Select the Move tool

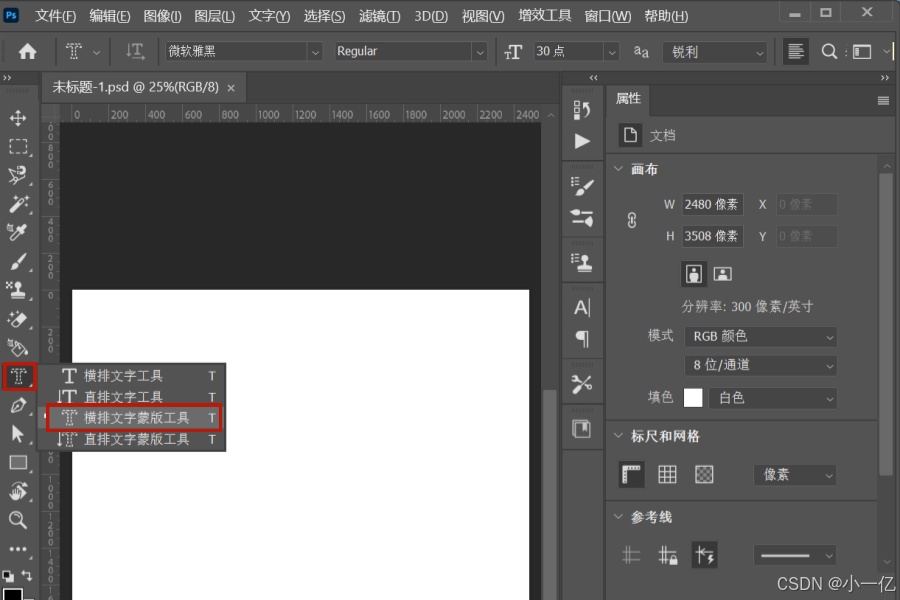pyautogui.click(x=18, y=118)
